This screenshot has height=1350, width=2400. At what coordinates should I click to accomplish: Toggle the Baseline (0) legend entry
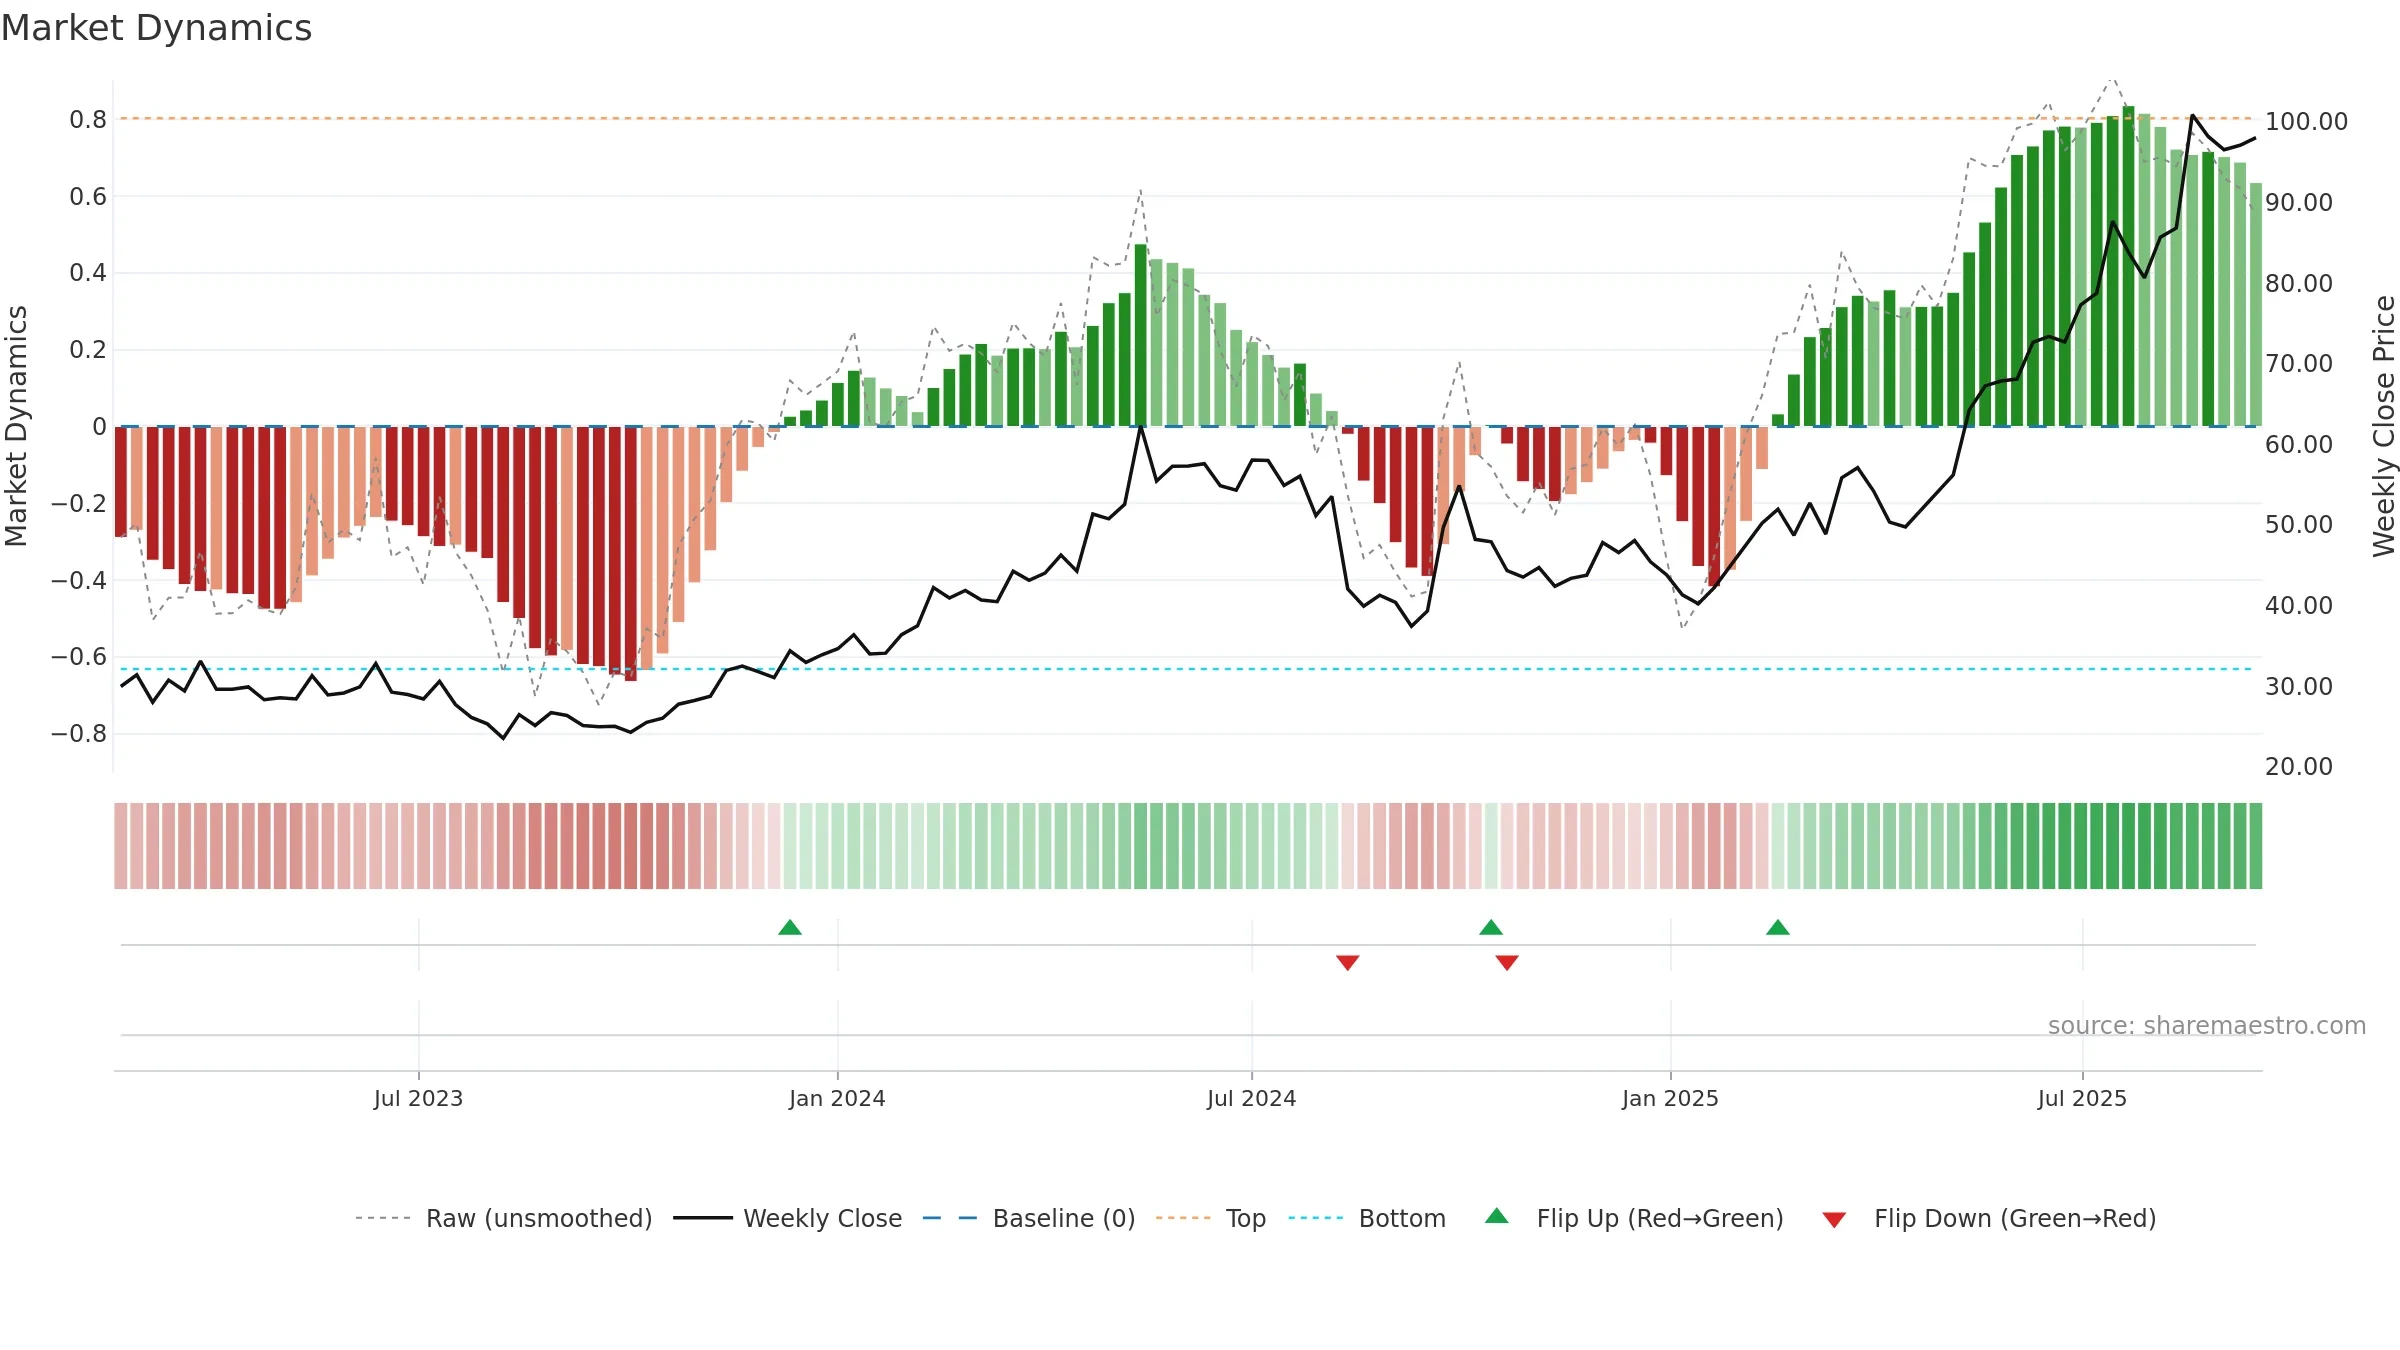tap(1029, 1218)
